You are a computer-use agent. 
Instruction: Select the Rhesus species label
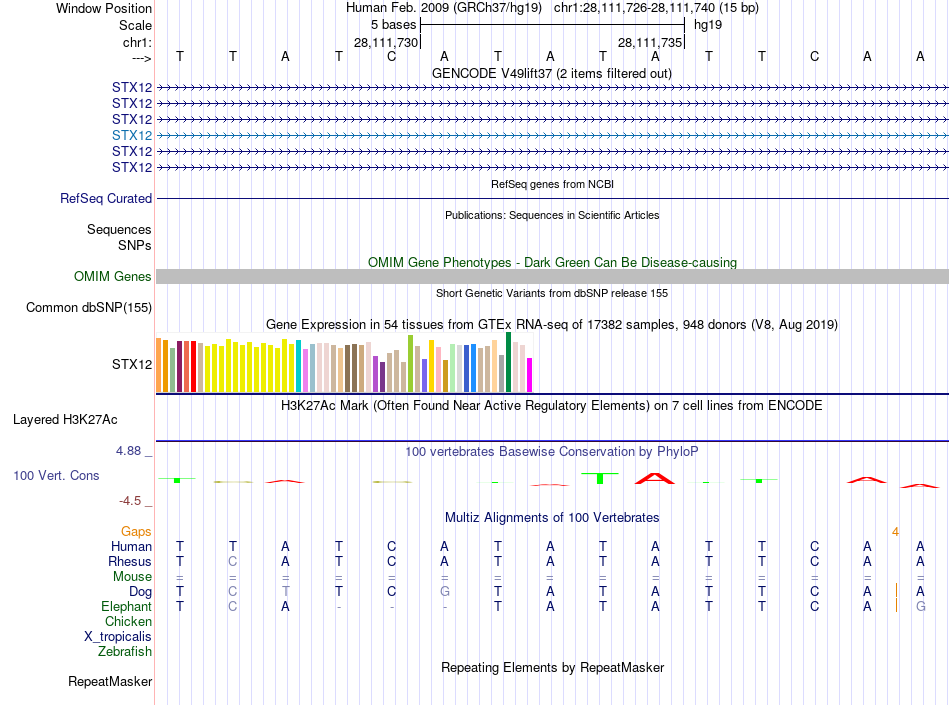(130, 561)
